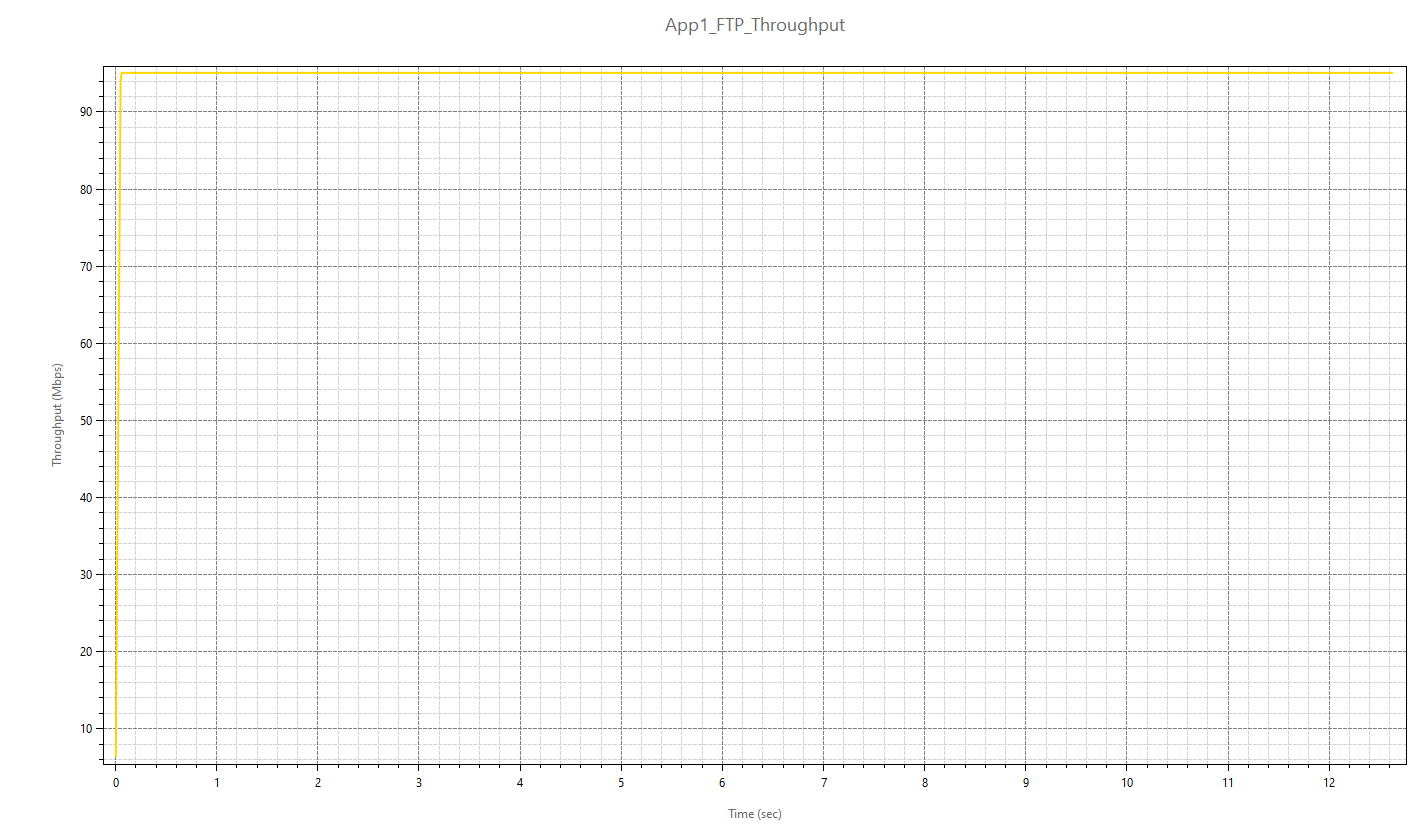Select the Time (sec) axis label
The image size is (1428, 834).
[x=755, y=813]
